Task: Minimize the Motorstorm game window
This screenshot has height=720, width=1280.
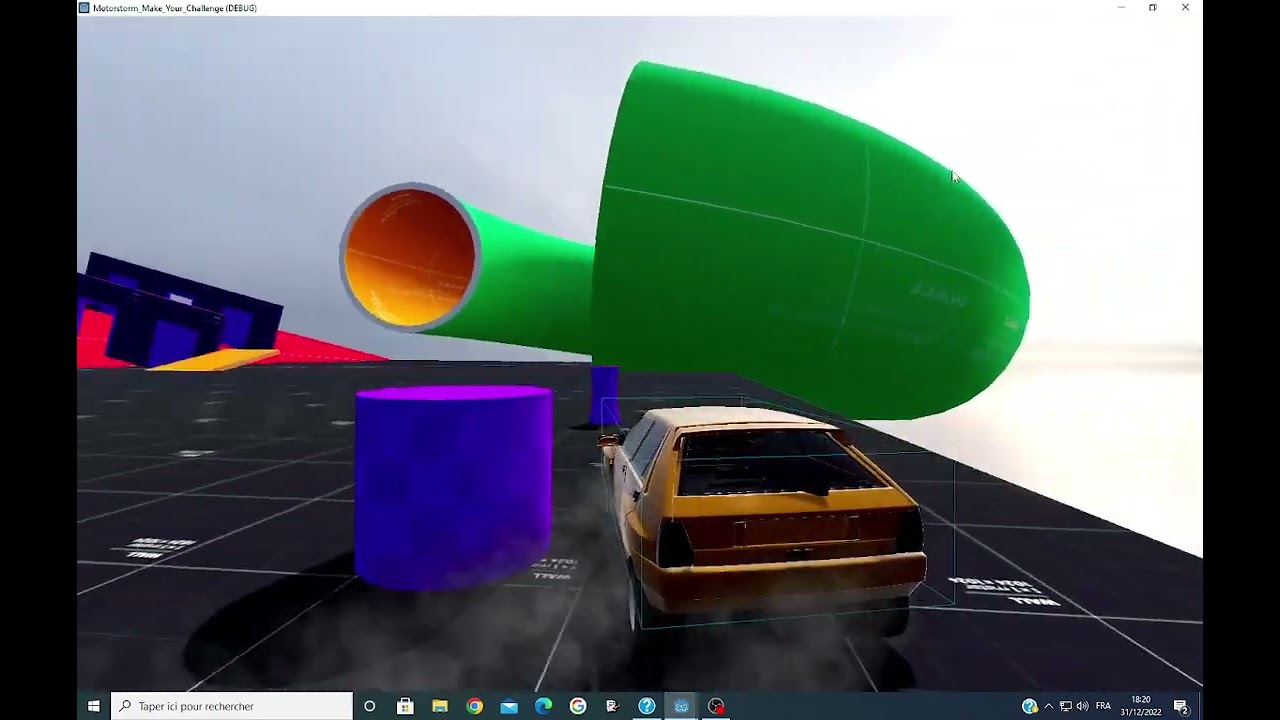Action: pyautogui.click(x=1121, y=8)
